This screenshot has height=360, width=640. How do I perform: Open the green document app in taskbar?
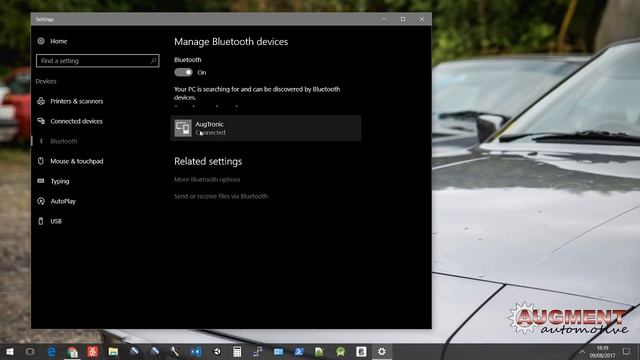click(319, 351)
